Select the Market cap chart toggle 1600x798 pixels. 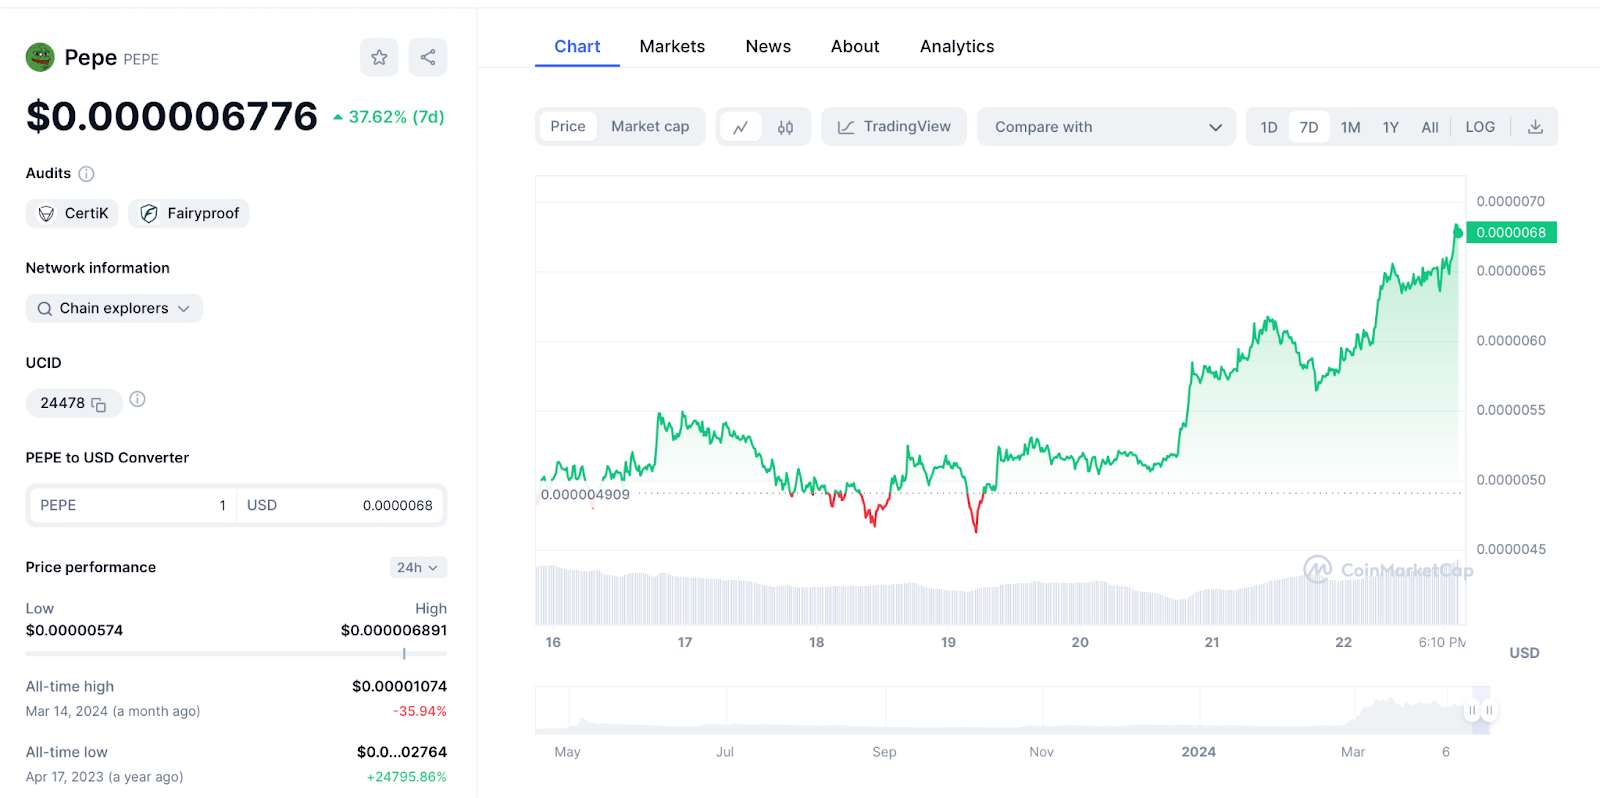coord(650,127)
